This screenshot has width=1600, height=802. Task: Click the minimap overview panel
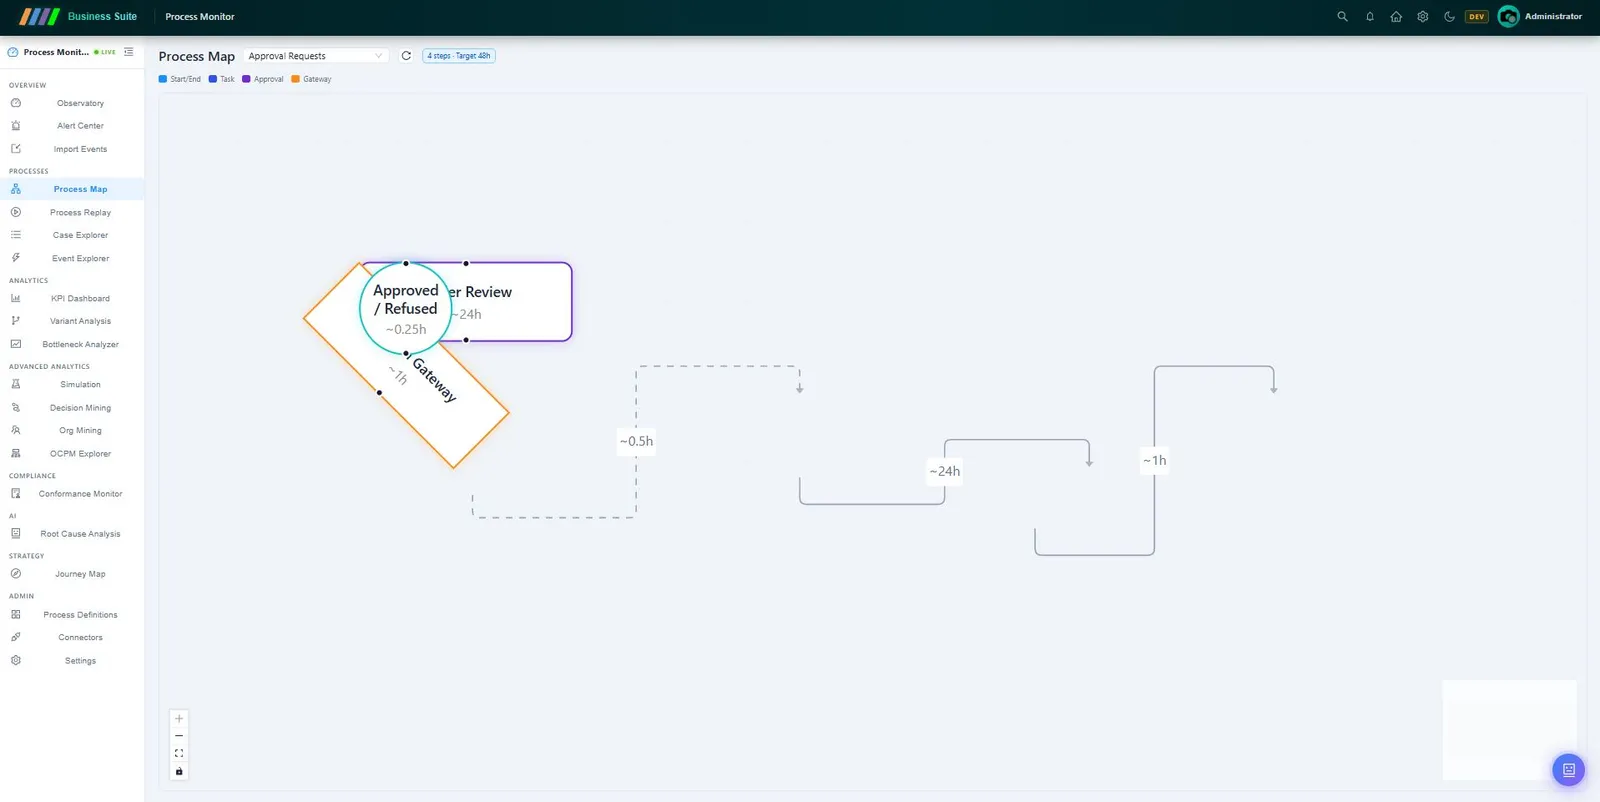(x=1510, y=730)
